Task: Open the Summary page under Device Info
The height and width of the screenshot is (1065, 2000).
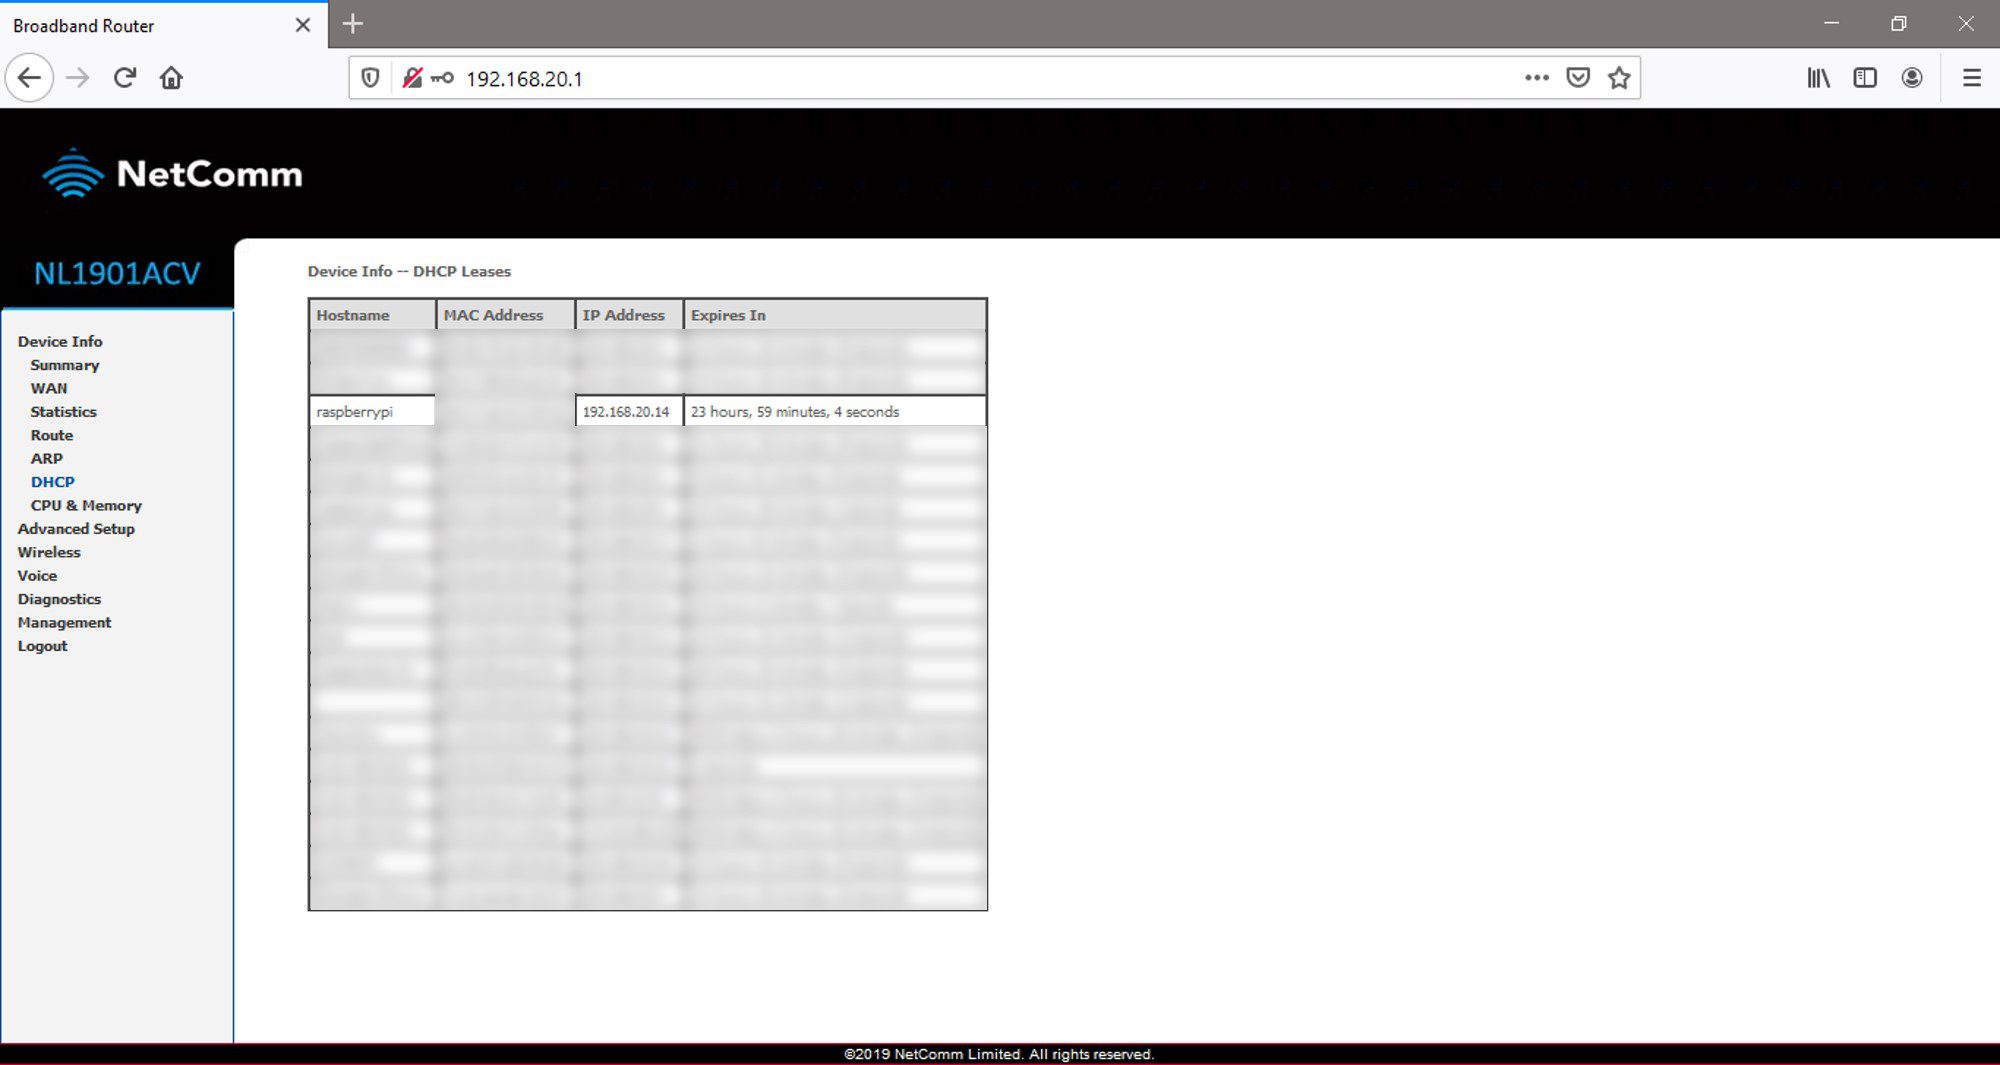Action: pyautogui.click(x=65, y=365)
